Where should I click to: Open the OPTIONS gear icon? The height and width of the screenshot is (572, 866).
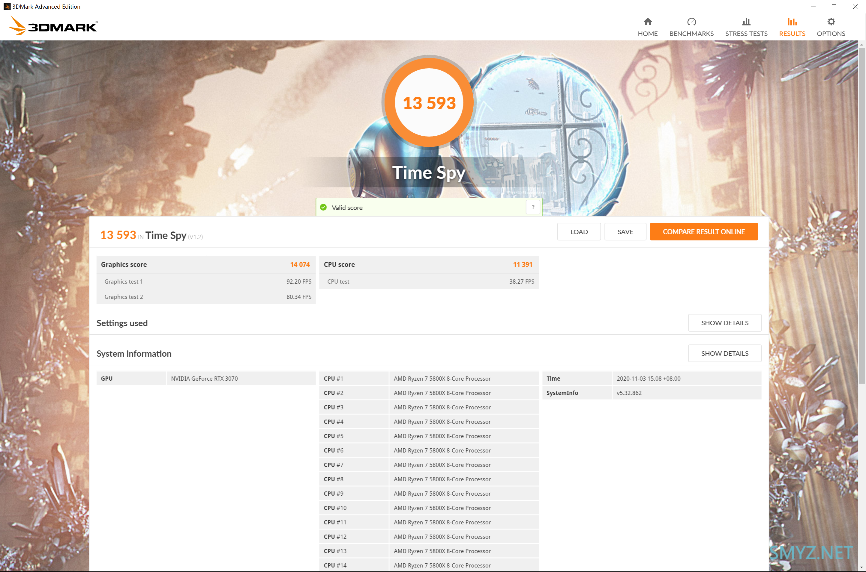coord(831,22)
